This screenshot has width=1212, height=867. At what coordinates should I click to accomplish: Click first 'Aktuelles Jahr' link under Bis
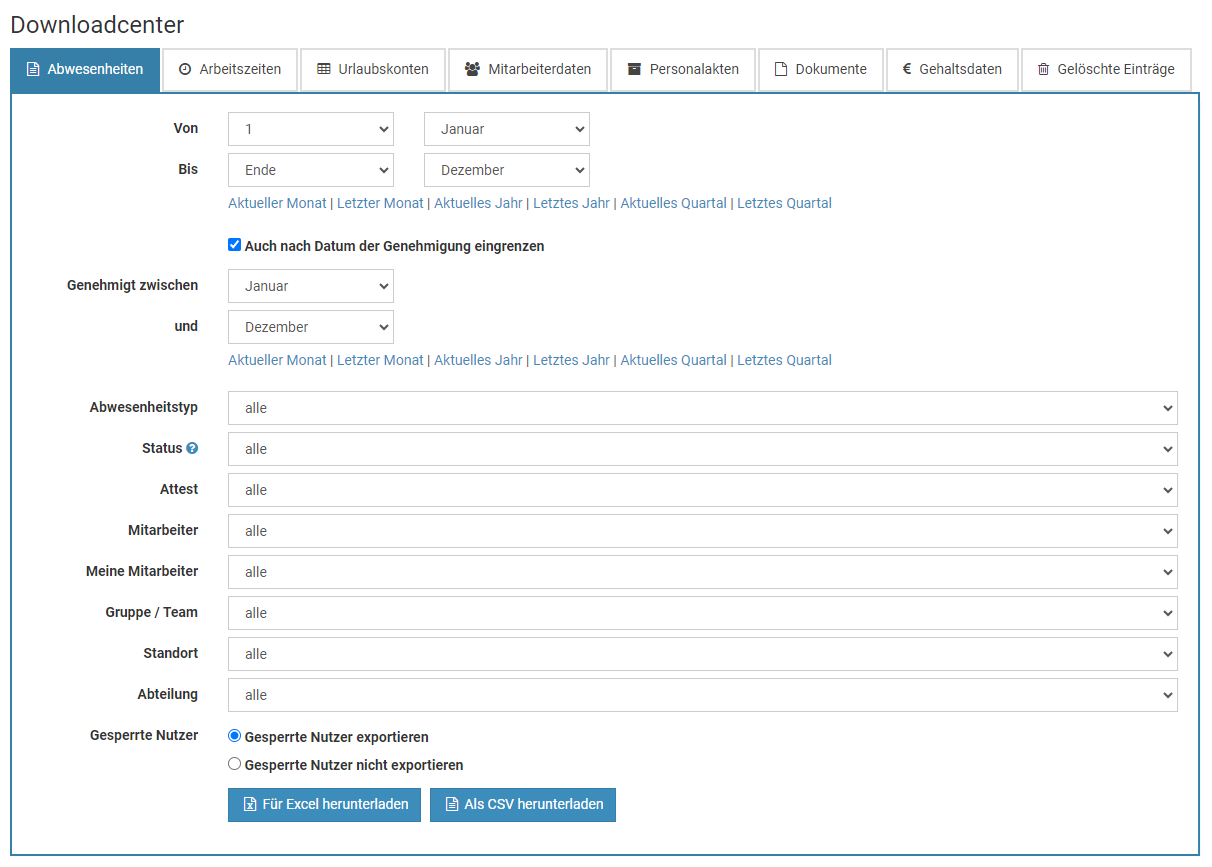tap(478, 203)
